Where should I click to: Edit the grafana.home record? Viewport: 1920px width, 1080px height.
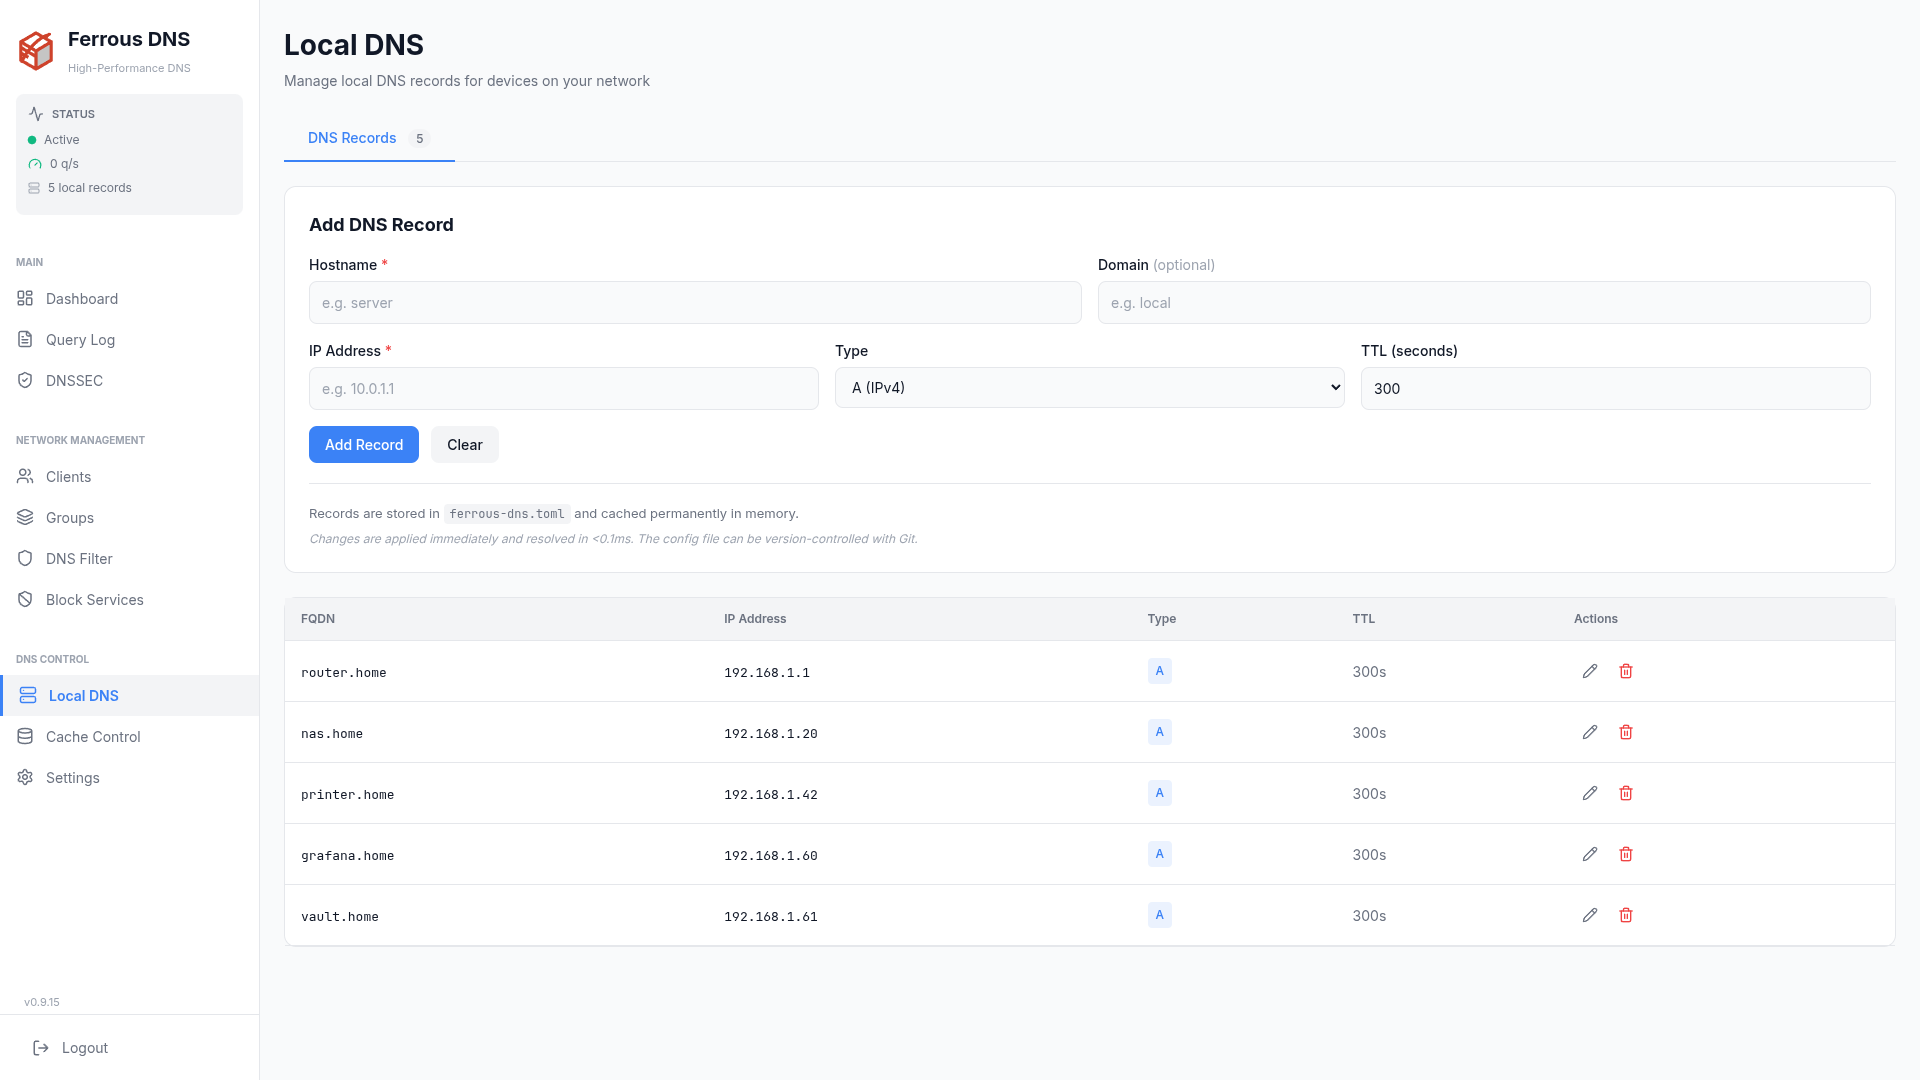coord(1590,854)
